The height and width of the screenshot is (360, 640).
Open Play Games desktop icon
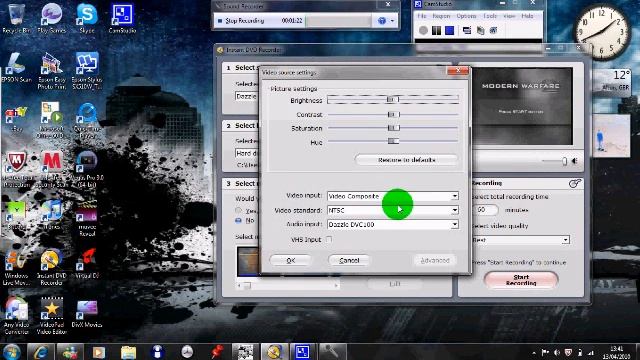(x=51, y=18)
